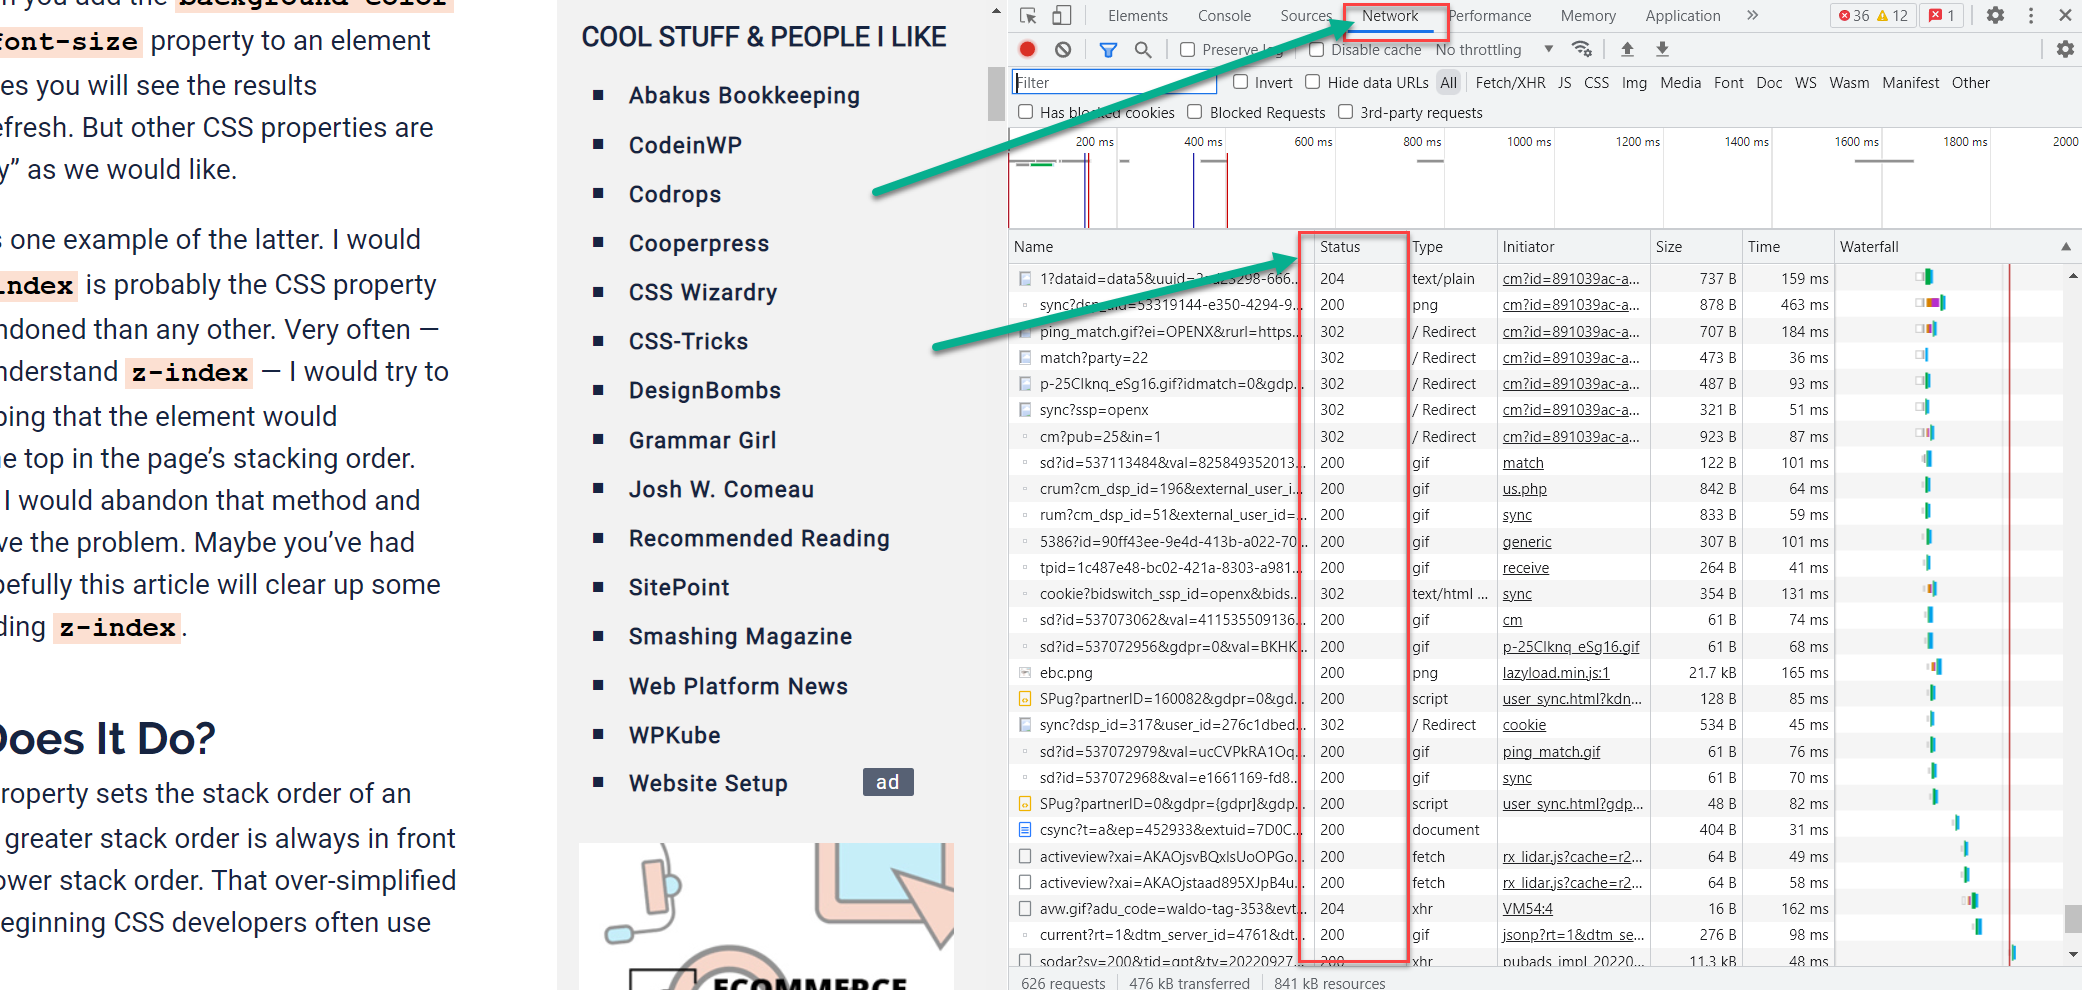Toggle the device toolbar icon

1062,15
